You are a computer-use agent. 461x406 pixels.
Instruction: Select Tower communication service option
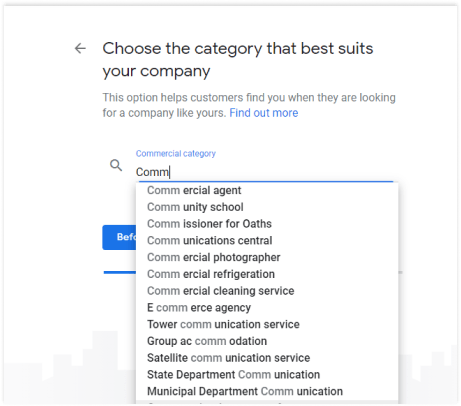click(267, 324)
